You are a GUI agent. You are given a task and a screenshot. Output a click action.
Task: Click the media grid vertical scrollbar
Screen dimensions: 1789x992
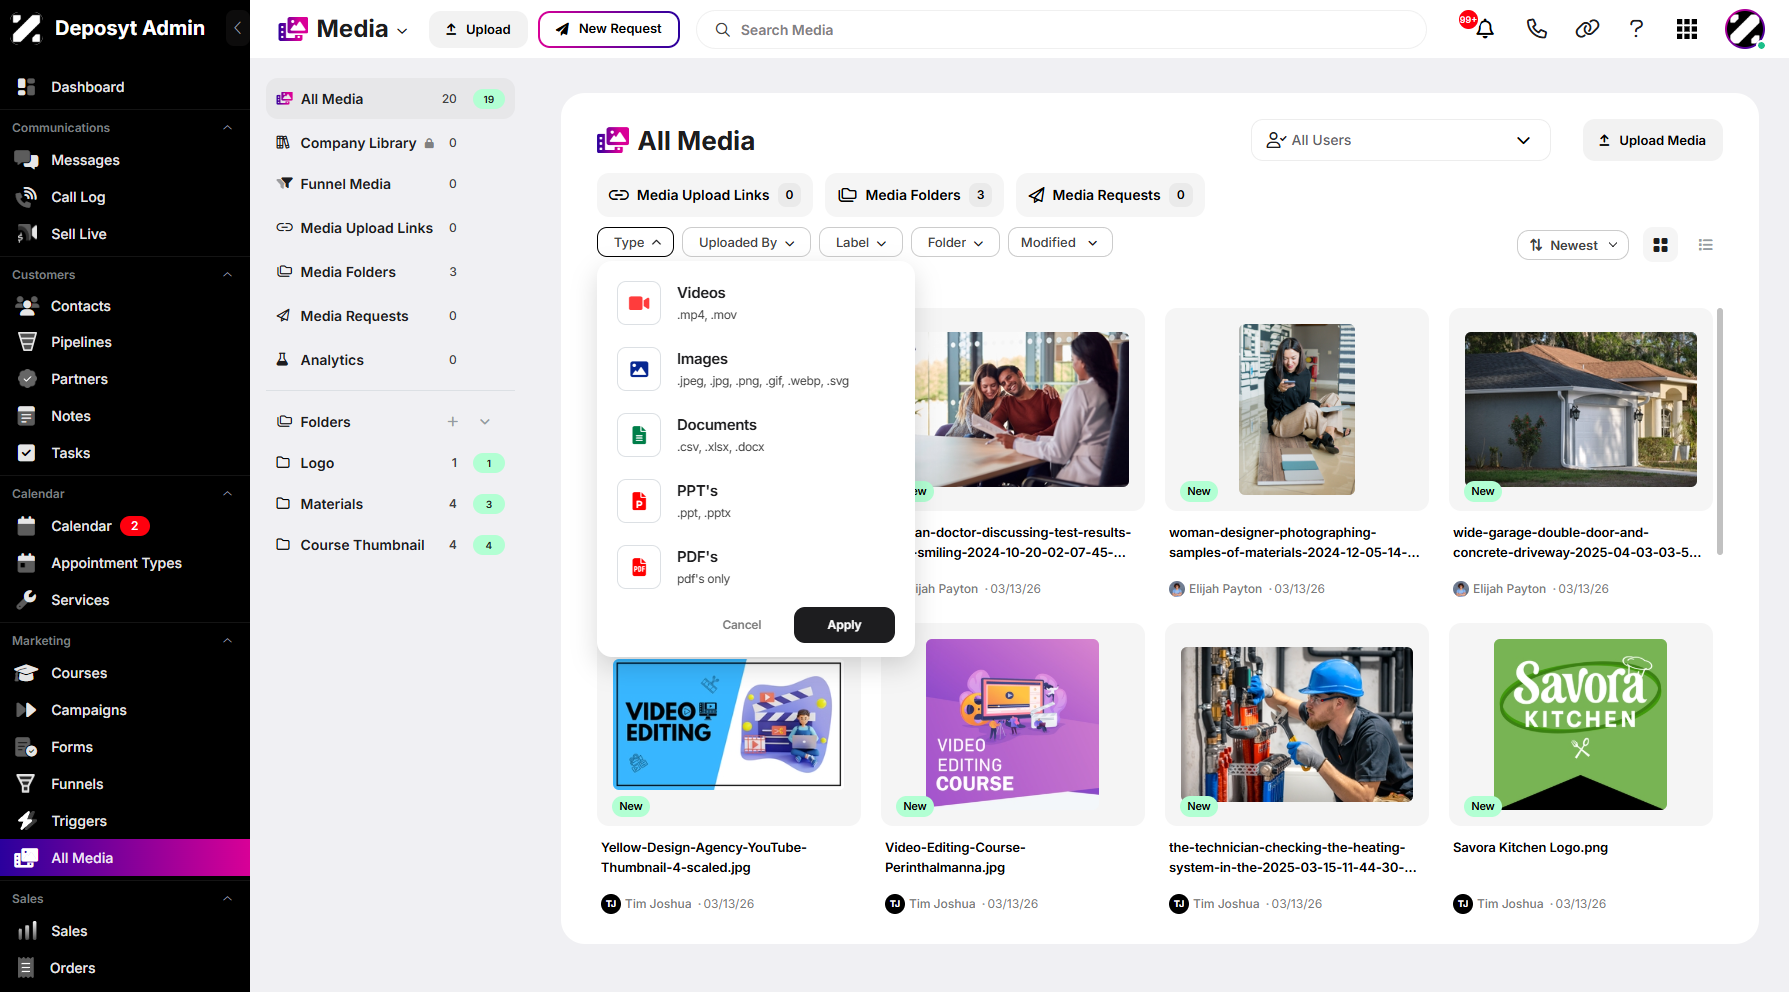[x=1720, y=431]
